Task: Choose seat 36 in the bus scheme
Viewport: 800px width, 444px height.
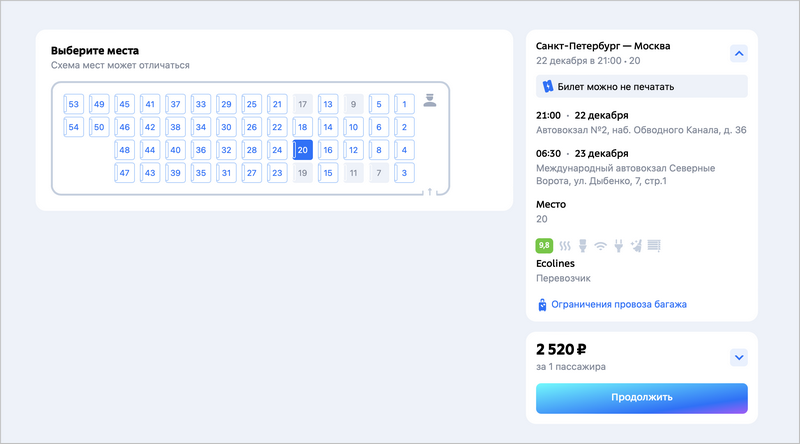Action: pyautogui.click(x=201, y=150)
